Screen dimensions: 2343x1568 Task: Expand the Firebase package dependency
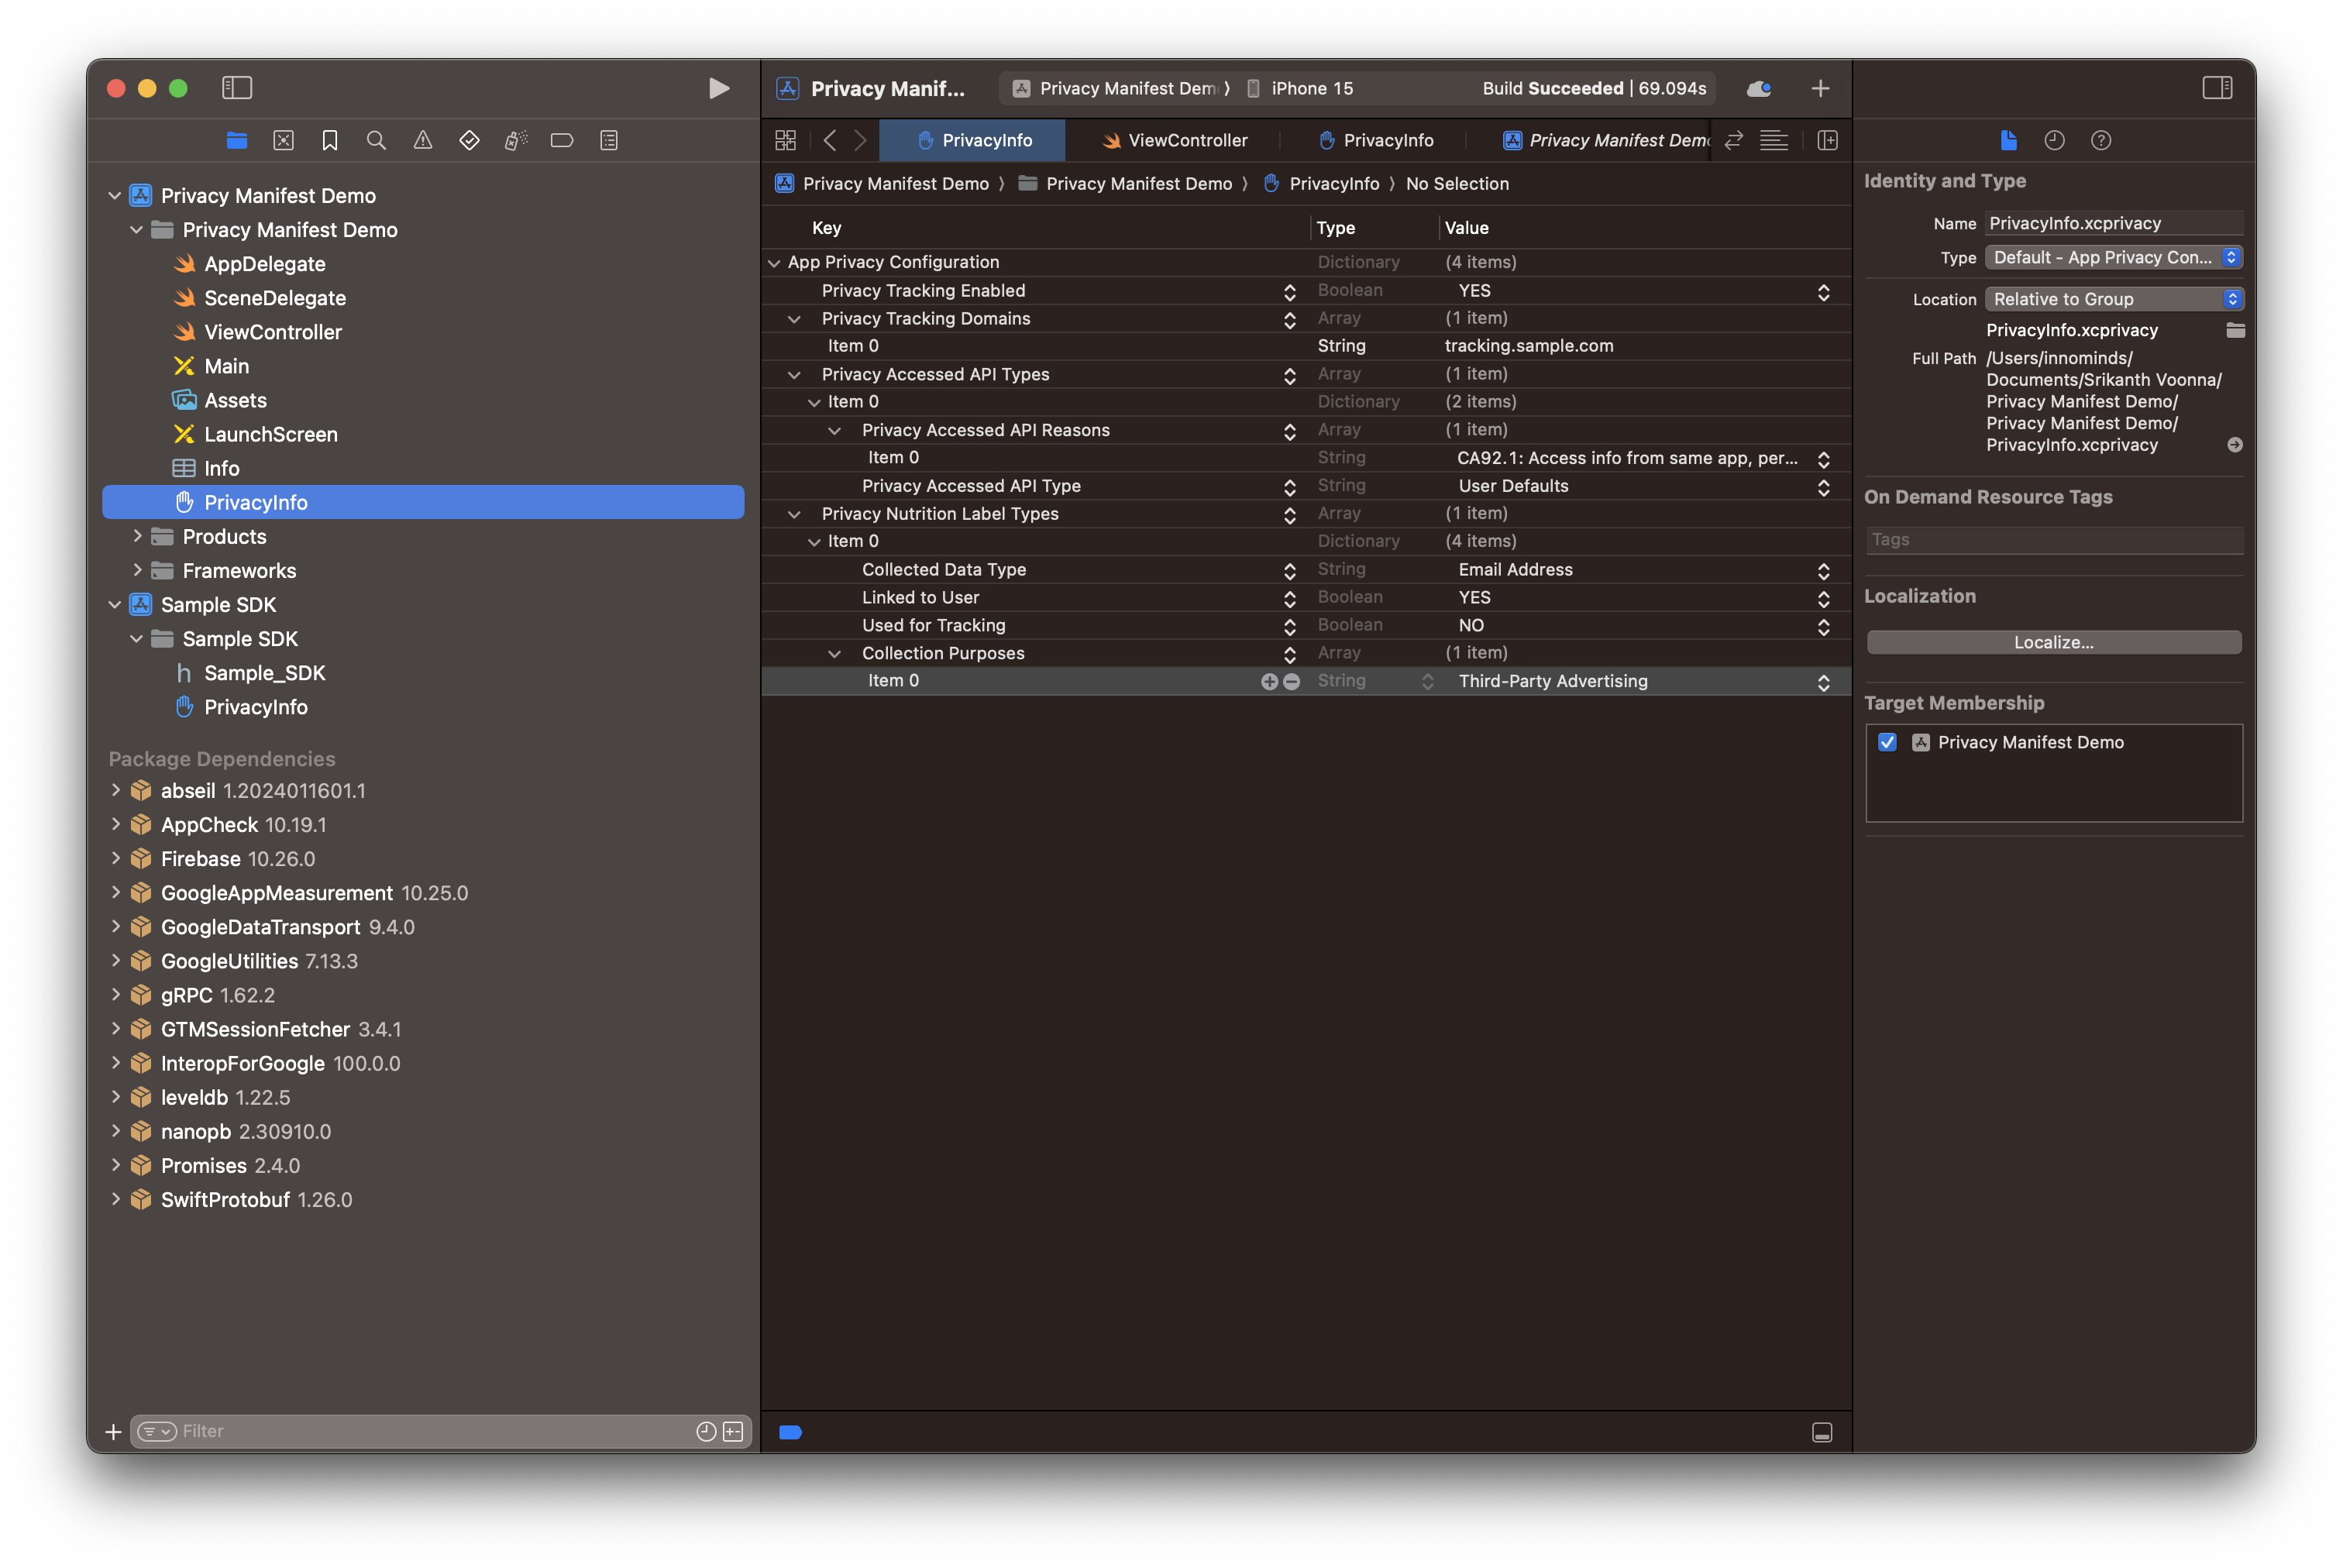[x=115, y=858]
